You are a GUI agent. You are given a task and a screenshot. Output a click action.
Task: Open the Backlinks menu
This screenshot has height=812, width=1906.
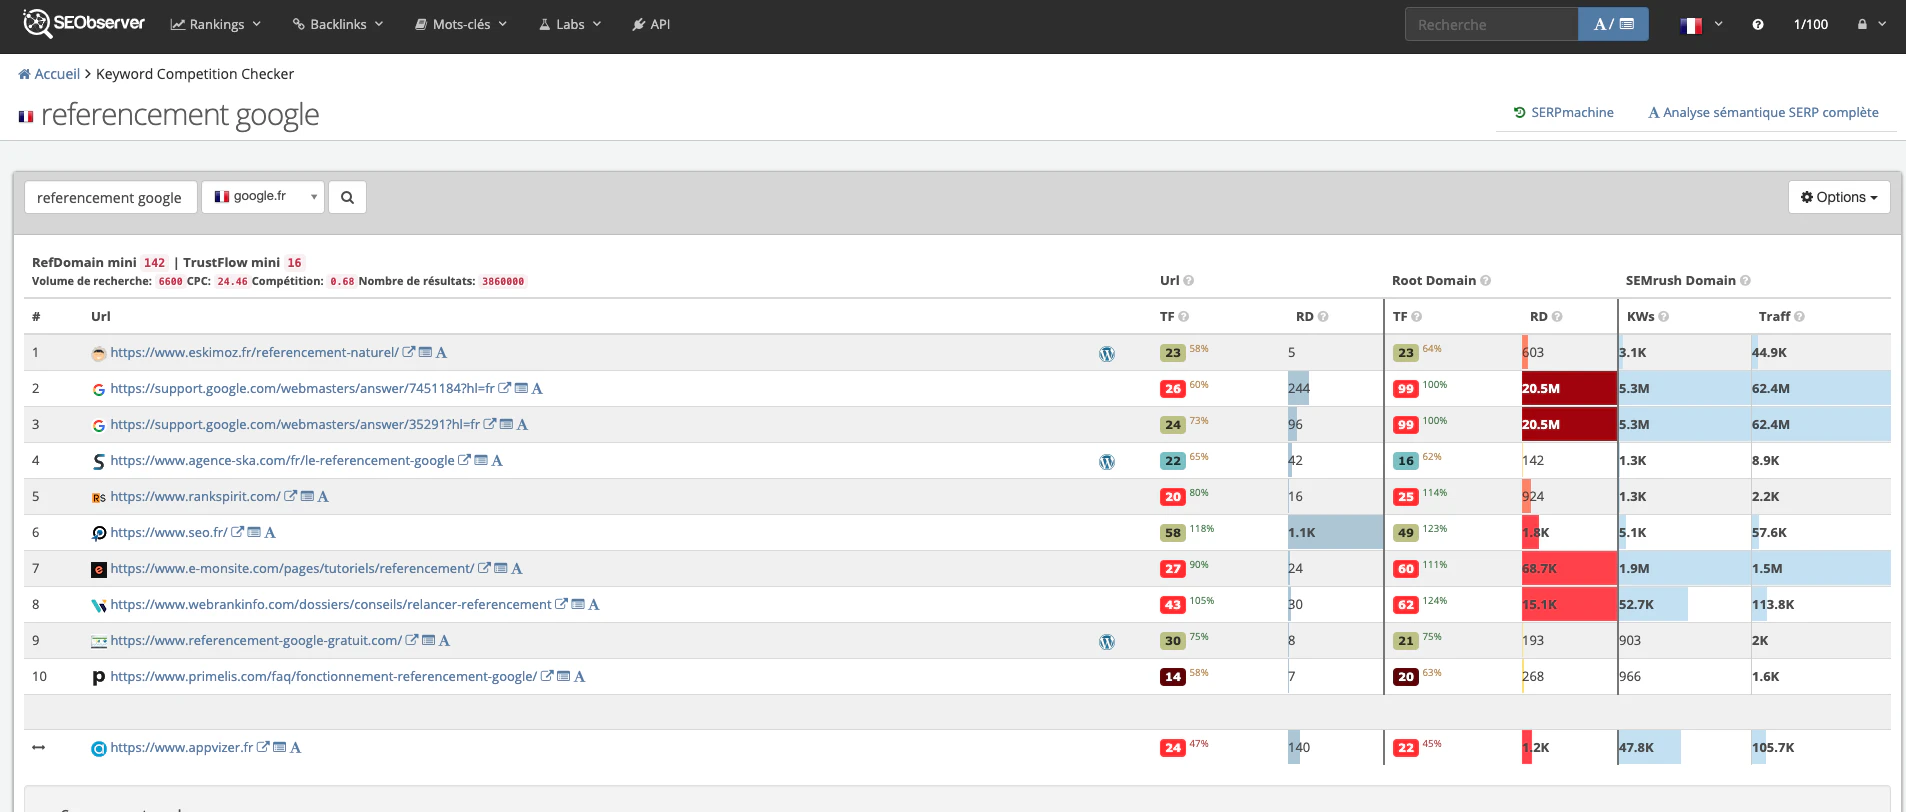coord(338,24)
